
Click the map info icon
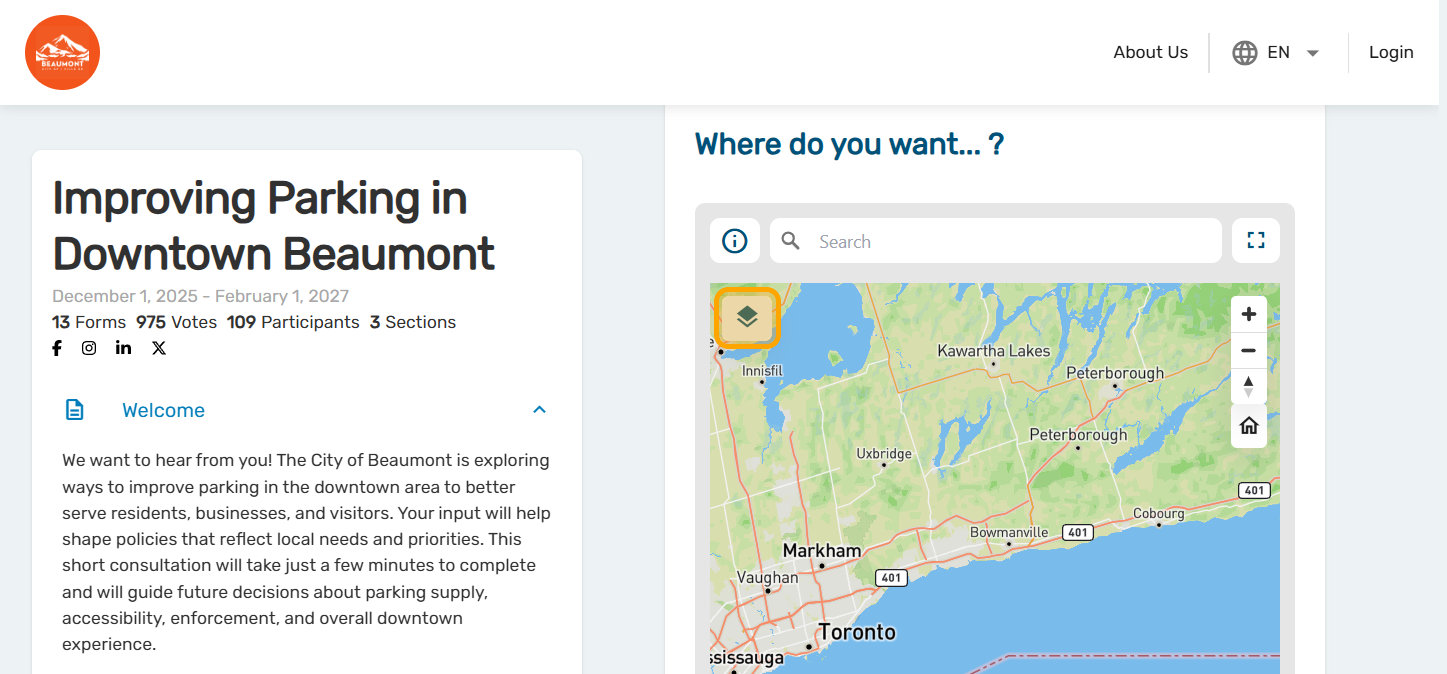coord(735,241)
